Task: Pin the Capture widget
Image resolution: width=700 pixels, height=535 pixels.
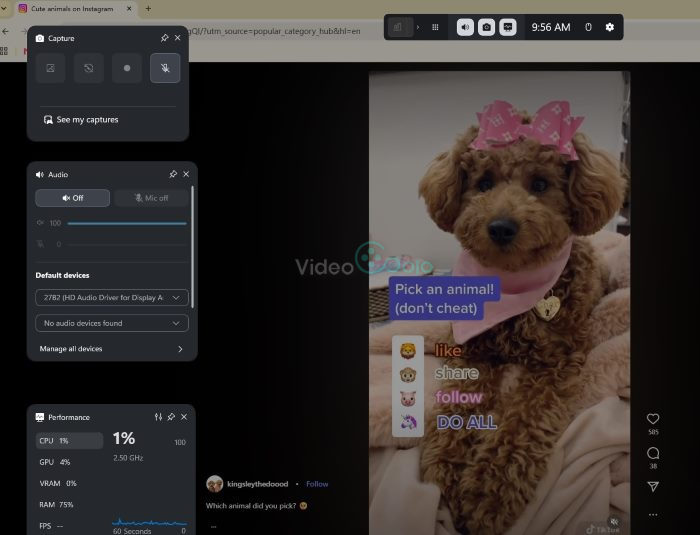Action: 164,38
